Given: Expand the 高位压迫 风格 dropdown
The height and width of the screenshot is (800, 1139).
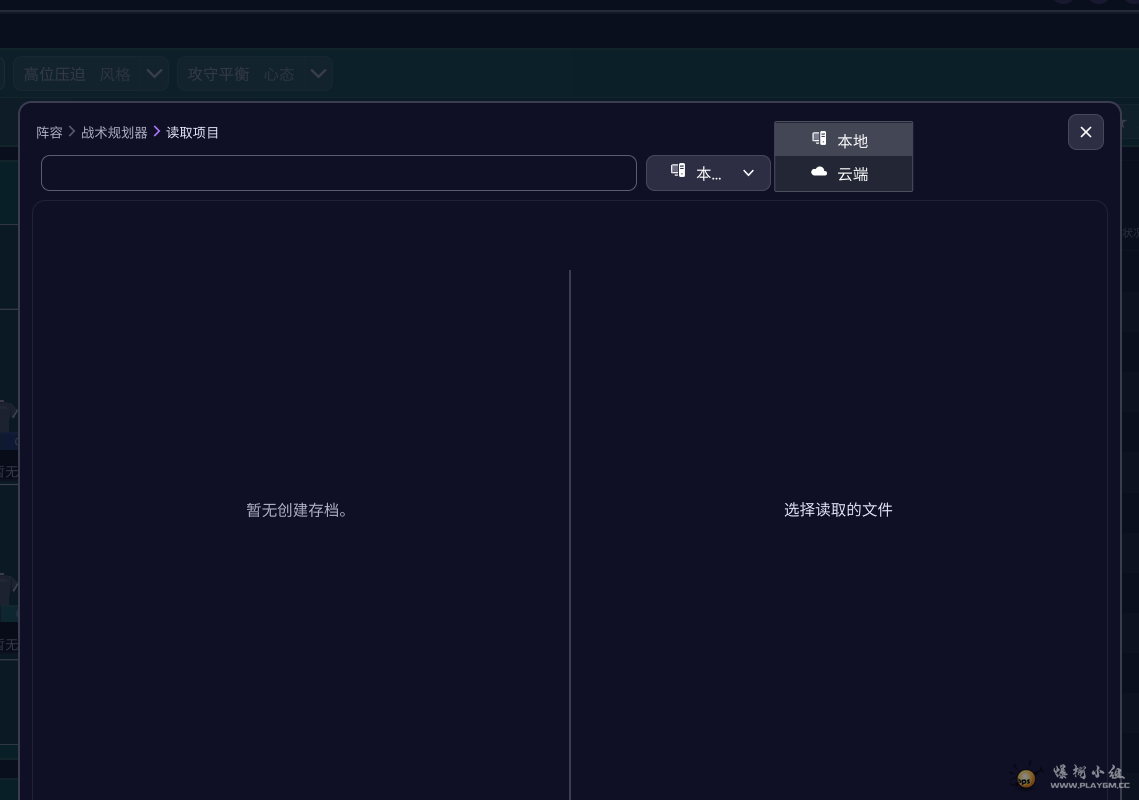Looking at the screenshot, I should click(x=154, y=74).
